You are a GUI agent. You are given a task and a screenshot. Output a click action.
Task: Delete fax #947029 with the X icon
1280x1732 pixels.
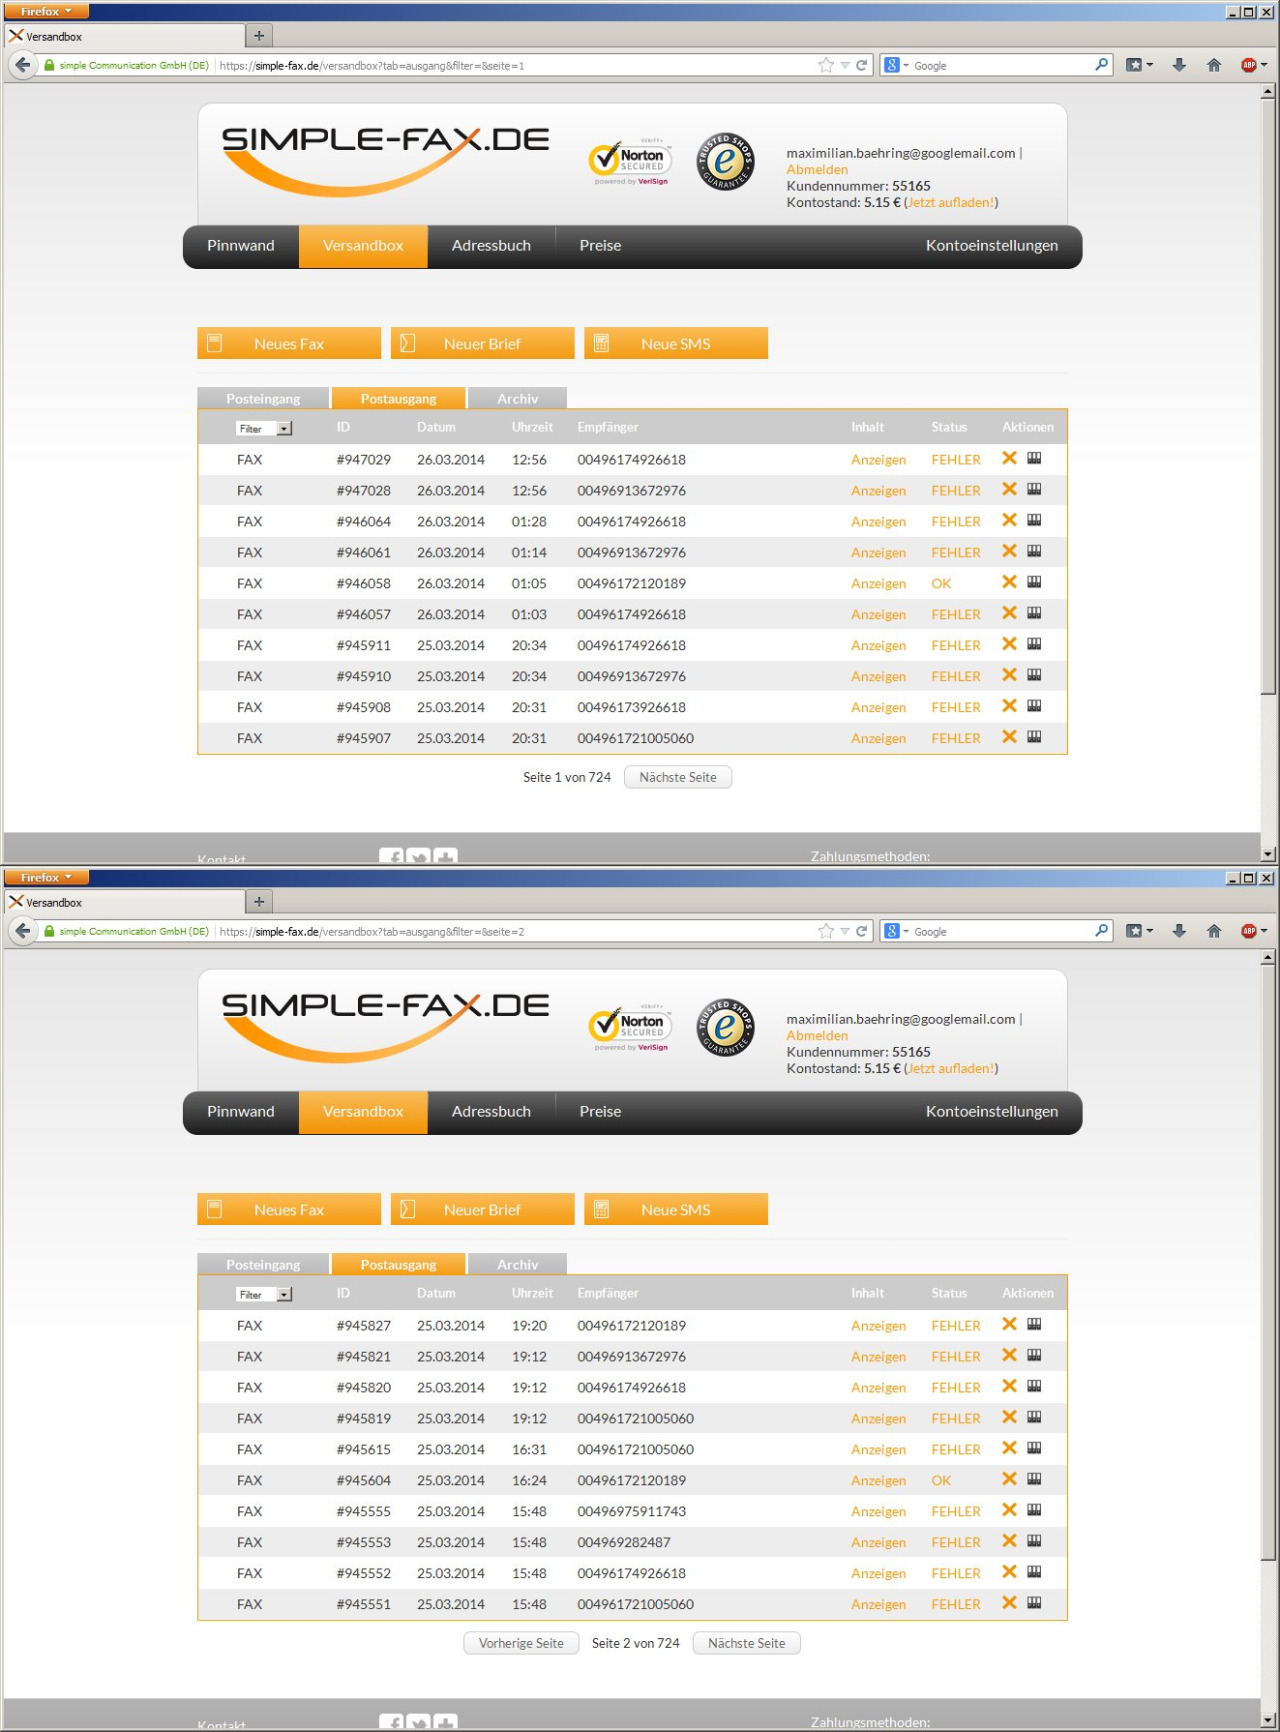pos(1009,458)
